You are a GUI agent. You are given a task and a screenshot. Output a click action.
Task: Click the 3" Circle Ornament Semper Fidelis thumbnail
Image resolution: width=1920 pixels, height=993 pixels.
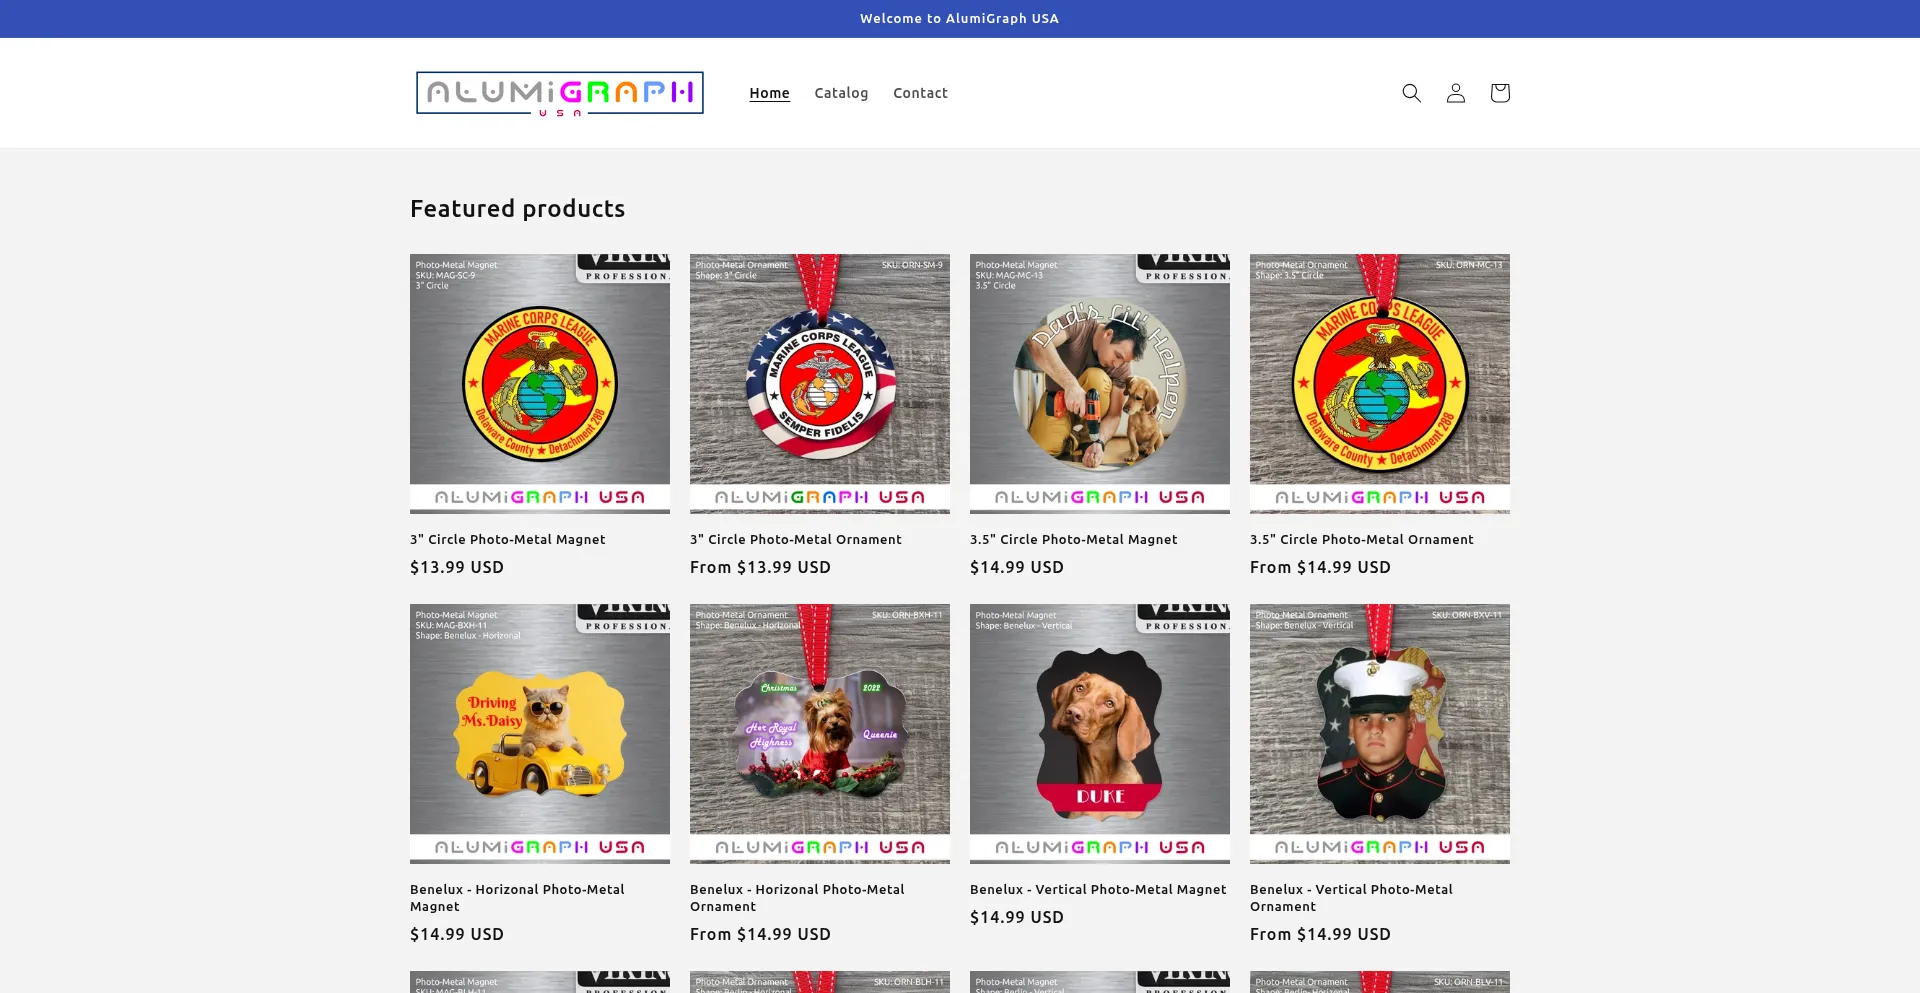point(820,384)
